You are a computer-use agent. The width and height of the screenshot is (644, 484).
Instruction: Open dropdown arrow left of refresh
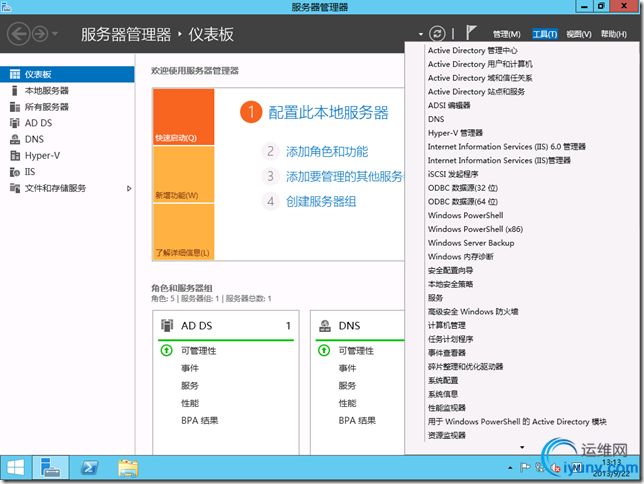tap(421, 35)
